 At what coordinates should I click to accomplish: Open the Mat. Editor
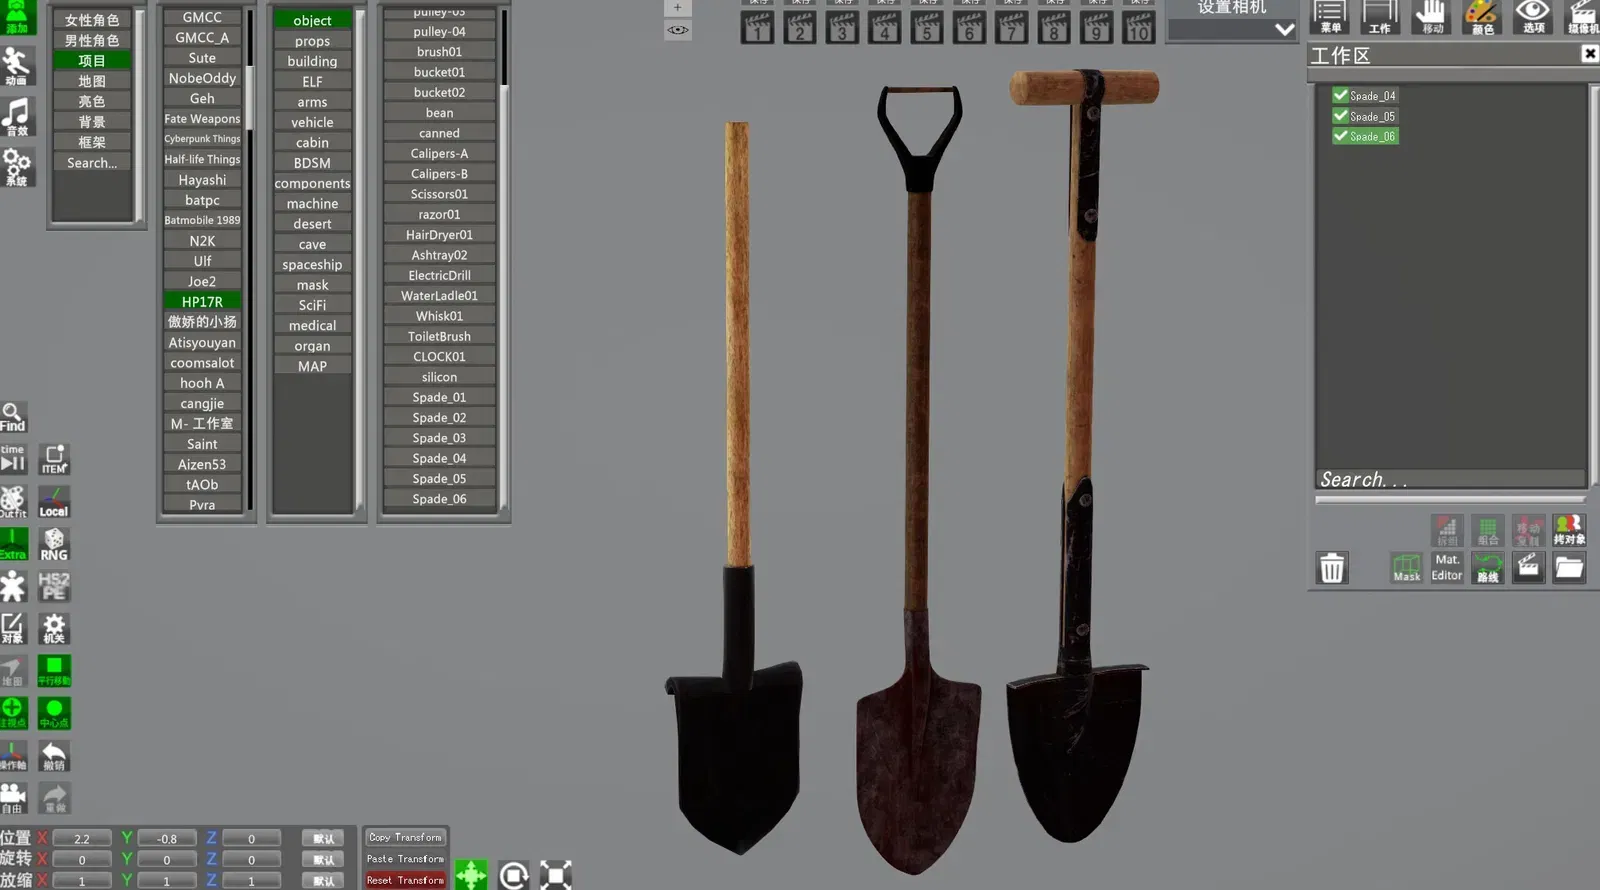[1447, 568]
